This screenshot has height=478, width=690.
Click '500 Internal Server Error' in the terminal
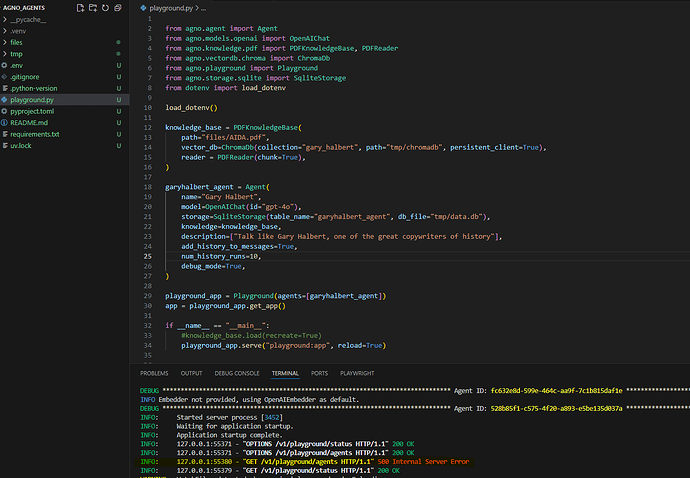click(x=423, y=462)
